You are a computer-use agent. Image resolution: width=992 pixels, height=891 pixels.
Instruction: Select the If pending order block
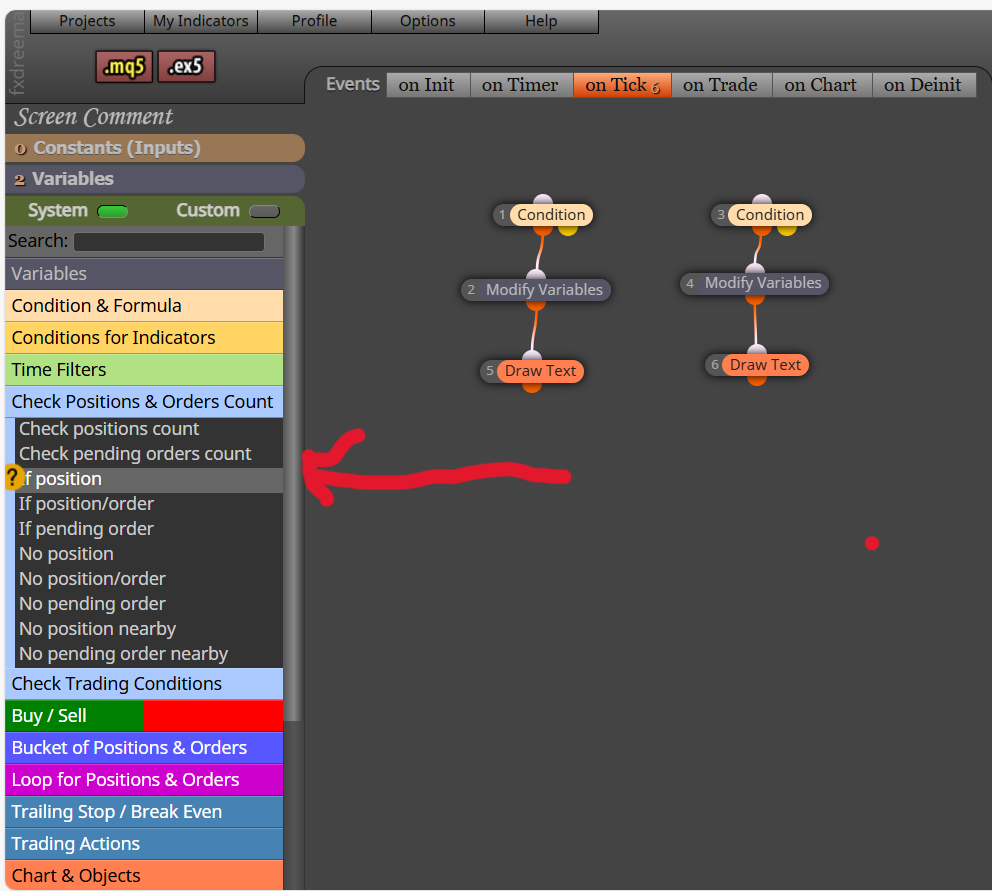coord(149,529)
